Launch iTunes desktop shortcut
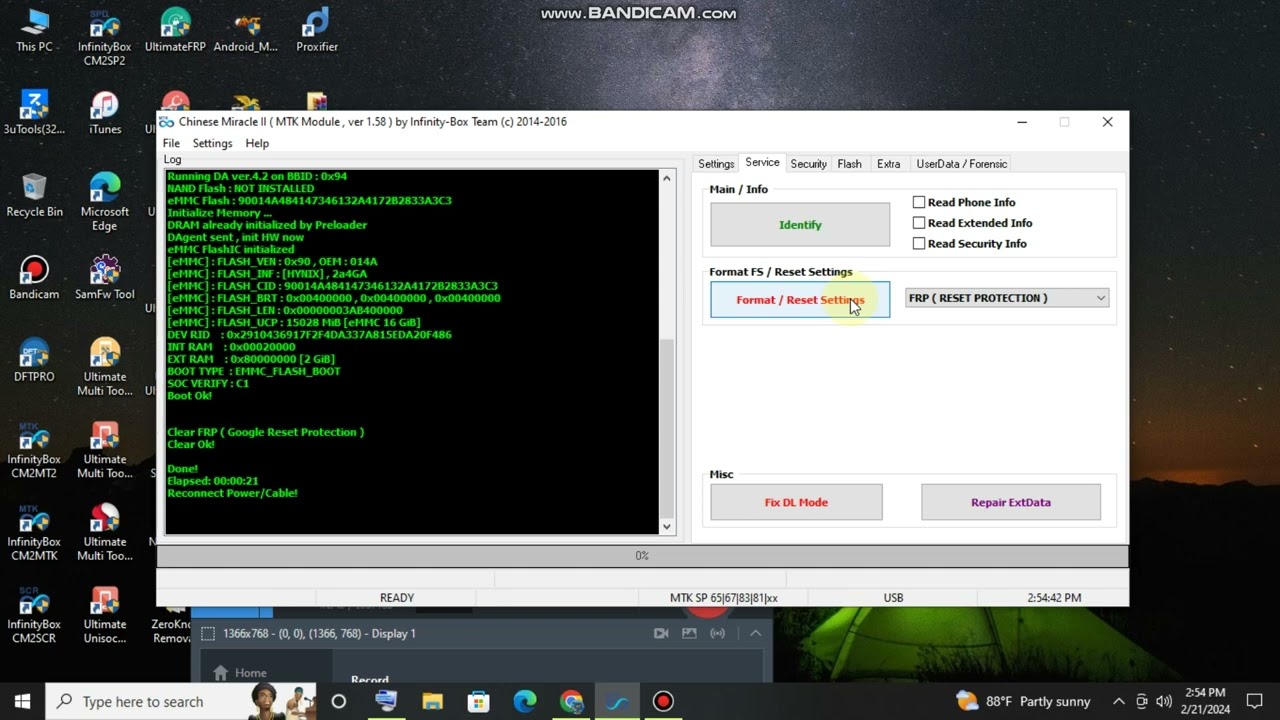 pyautogui.click(x=105, y=112)
